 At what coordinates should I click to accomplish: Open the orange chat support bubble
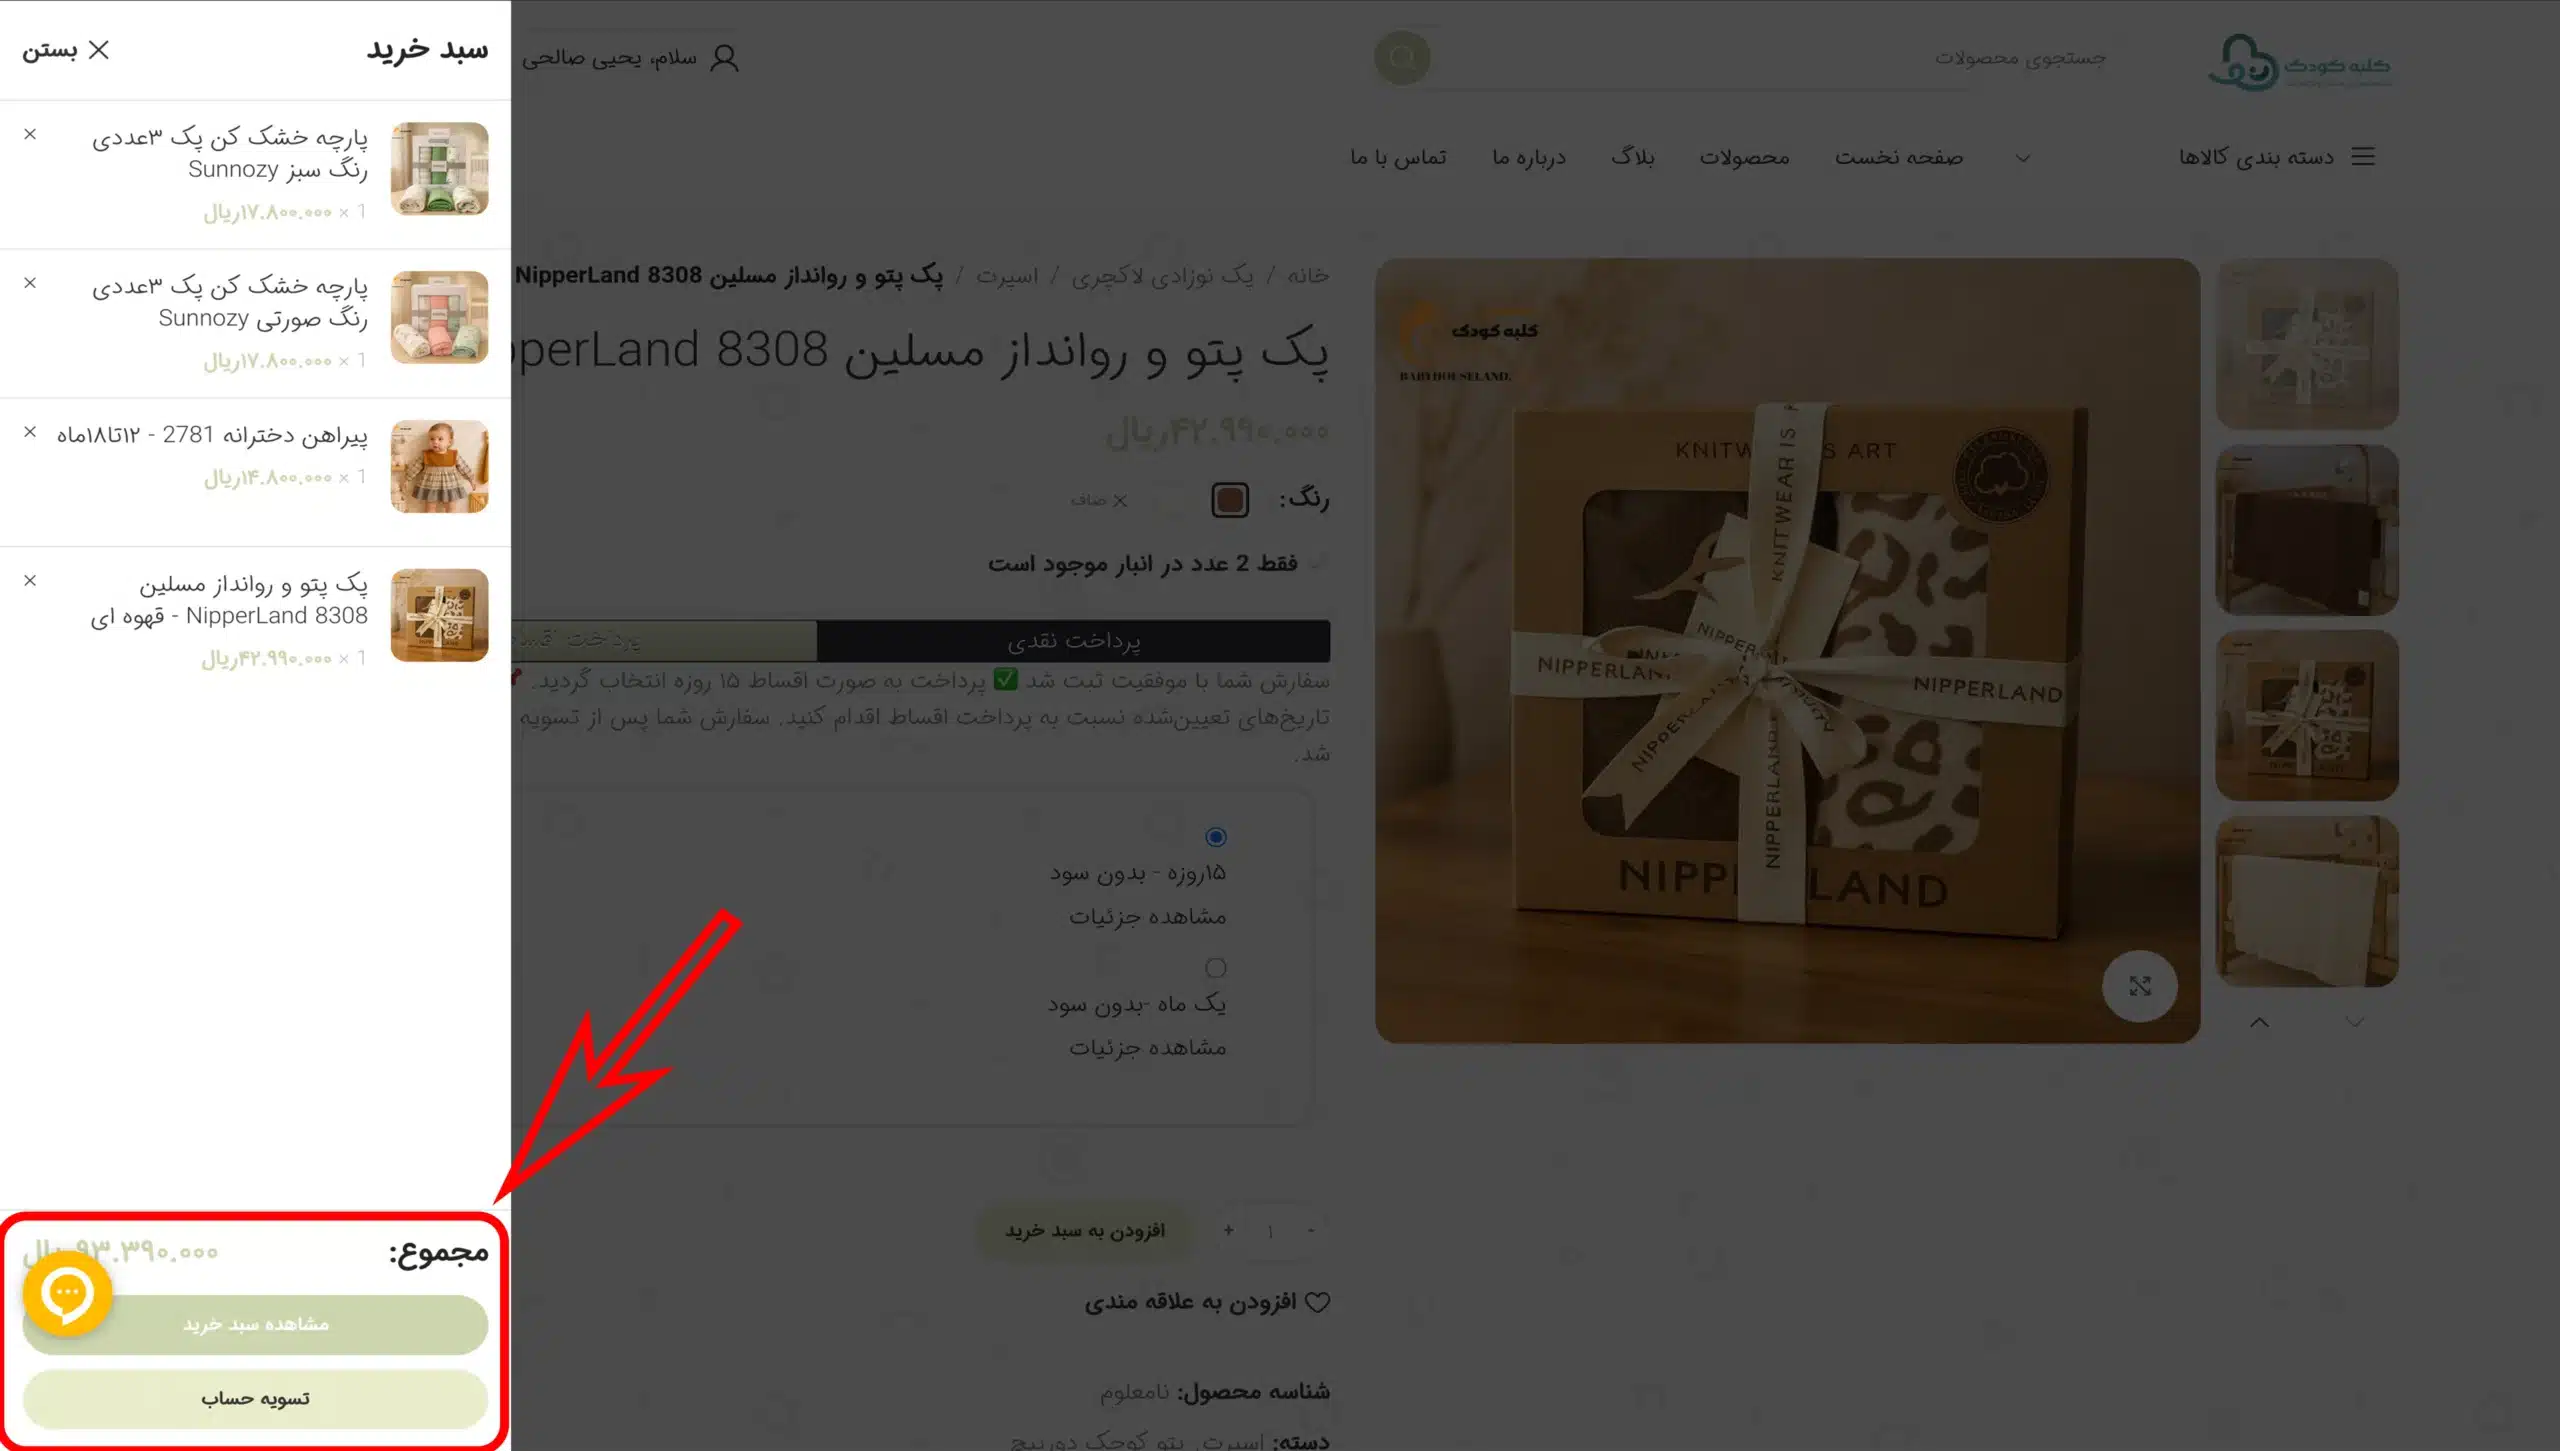[x=67, y=1293]
